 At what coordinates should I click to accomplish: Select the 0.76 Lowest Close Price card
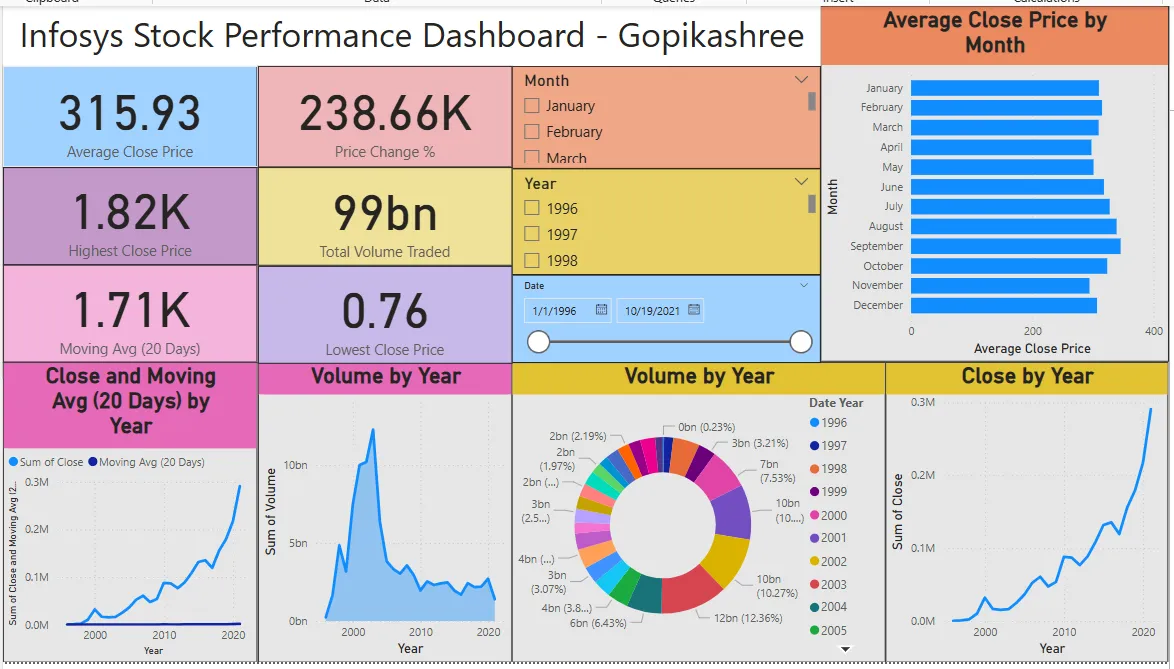coord(385,315)
